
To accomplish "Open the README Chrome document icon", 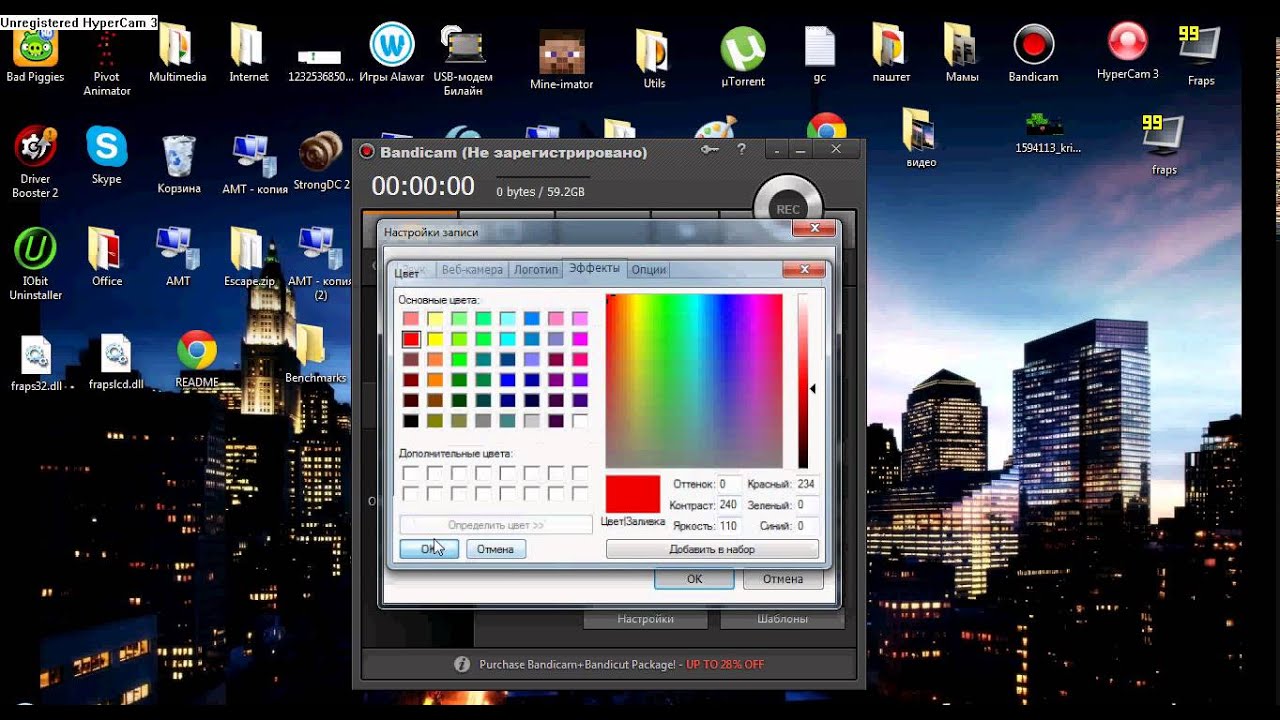I will pyautogui.click(x=197, y=360).
